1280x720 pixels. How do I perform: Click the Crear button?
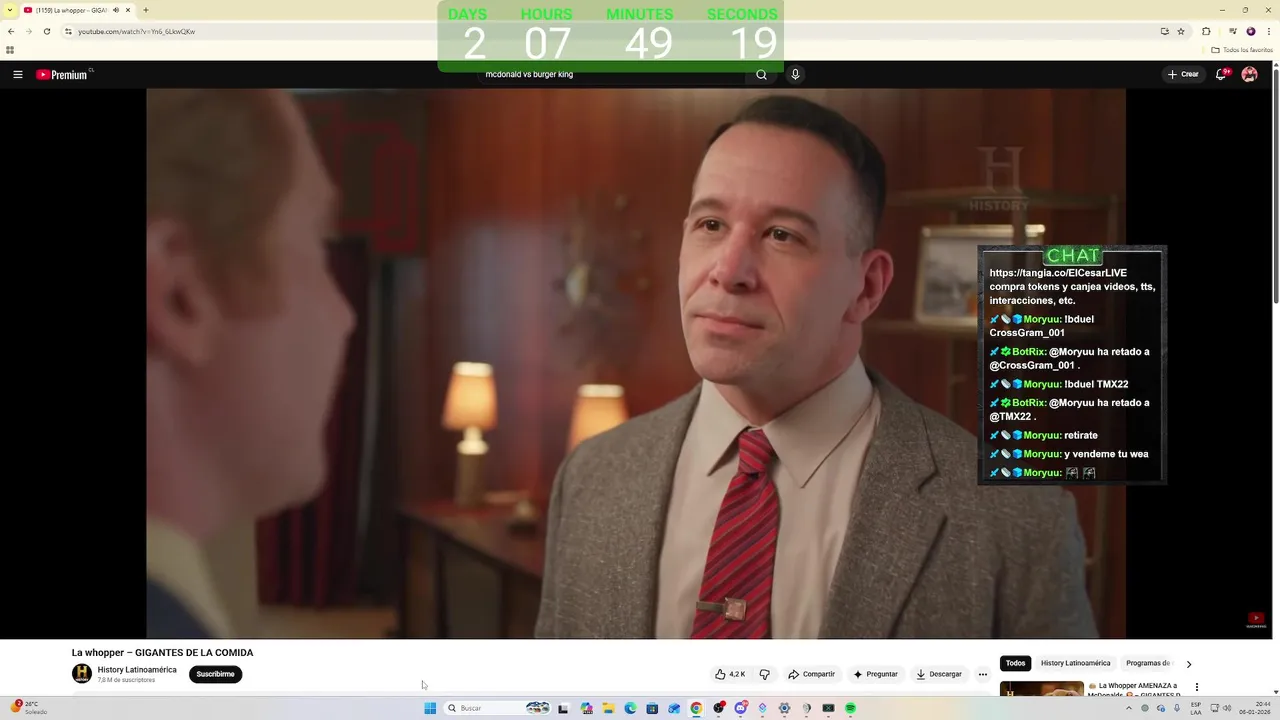point(1183,74)
